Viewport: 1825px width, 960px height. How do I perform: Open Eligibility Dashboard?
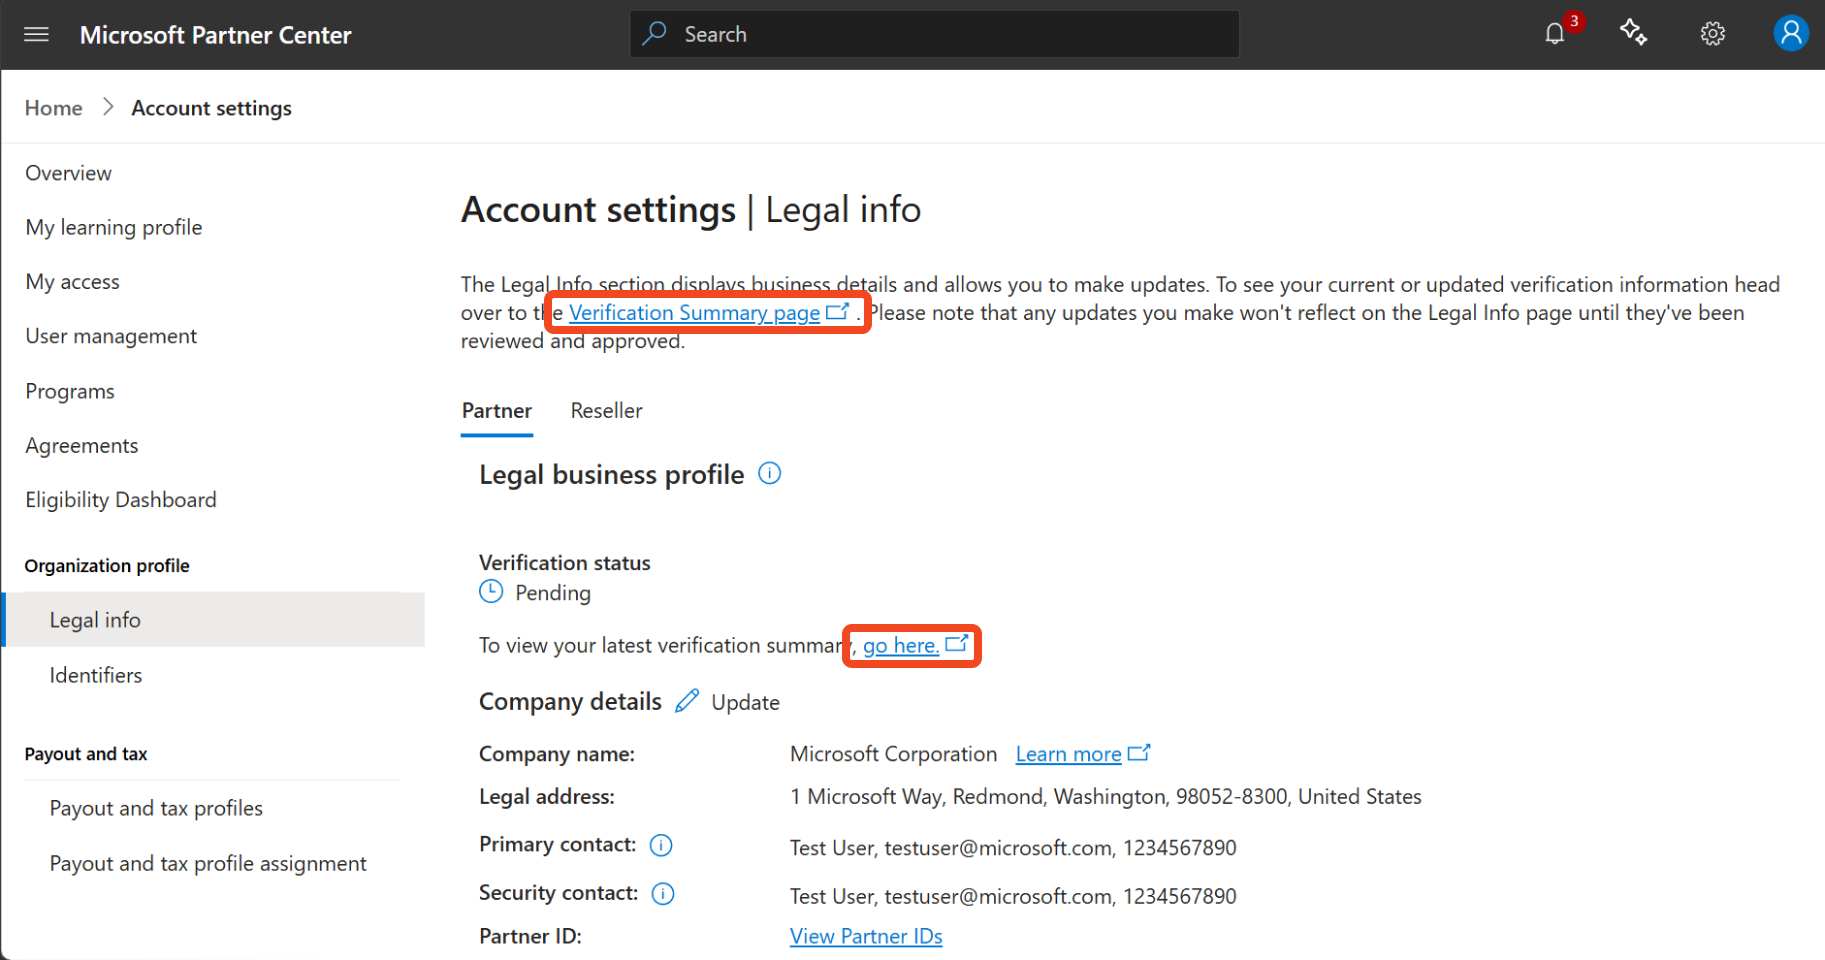point(121,500)
